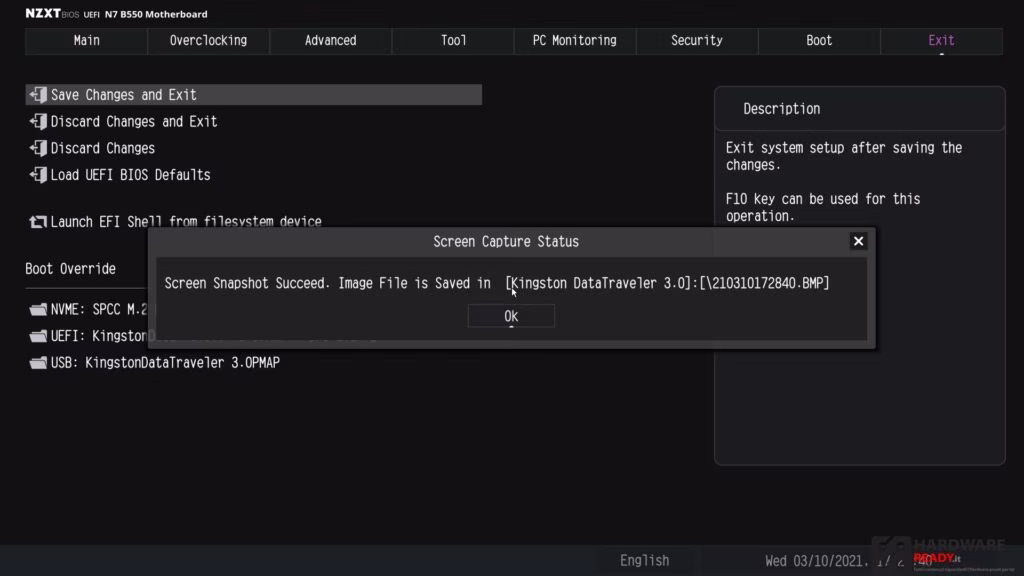This screenshot has width=1024, height=576.
Task: Select Load UEFI BIOS Defaults
Action: click(131, 175)
